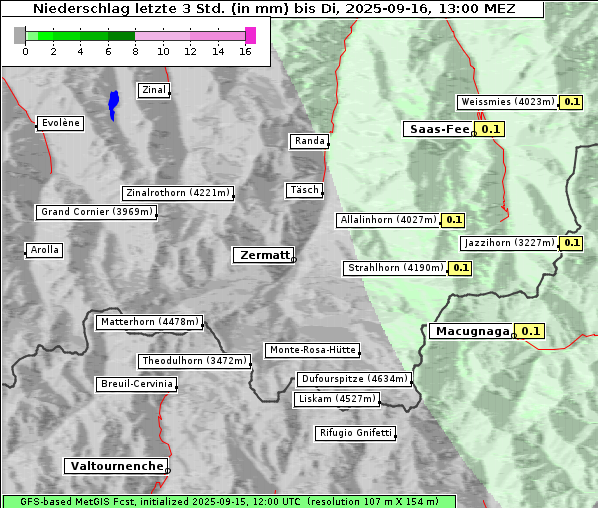Click the light pink 8-12 legend segment

tap(163, 36)
